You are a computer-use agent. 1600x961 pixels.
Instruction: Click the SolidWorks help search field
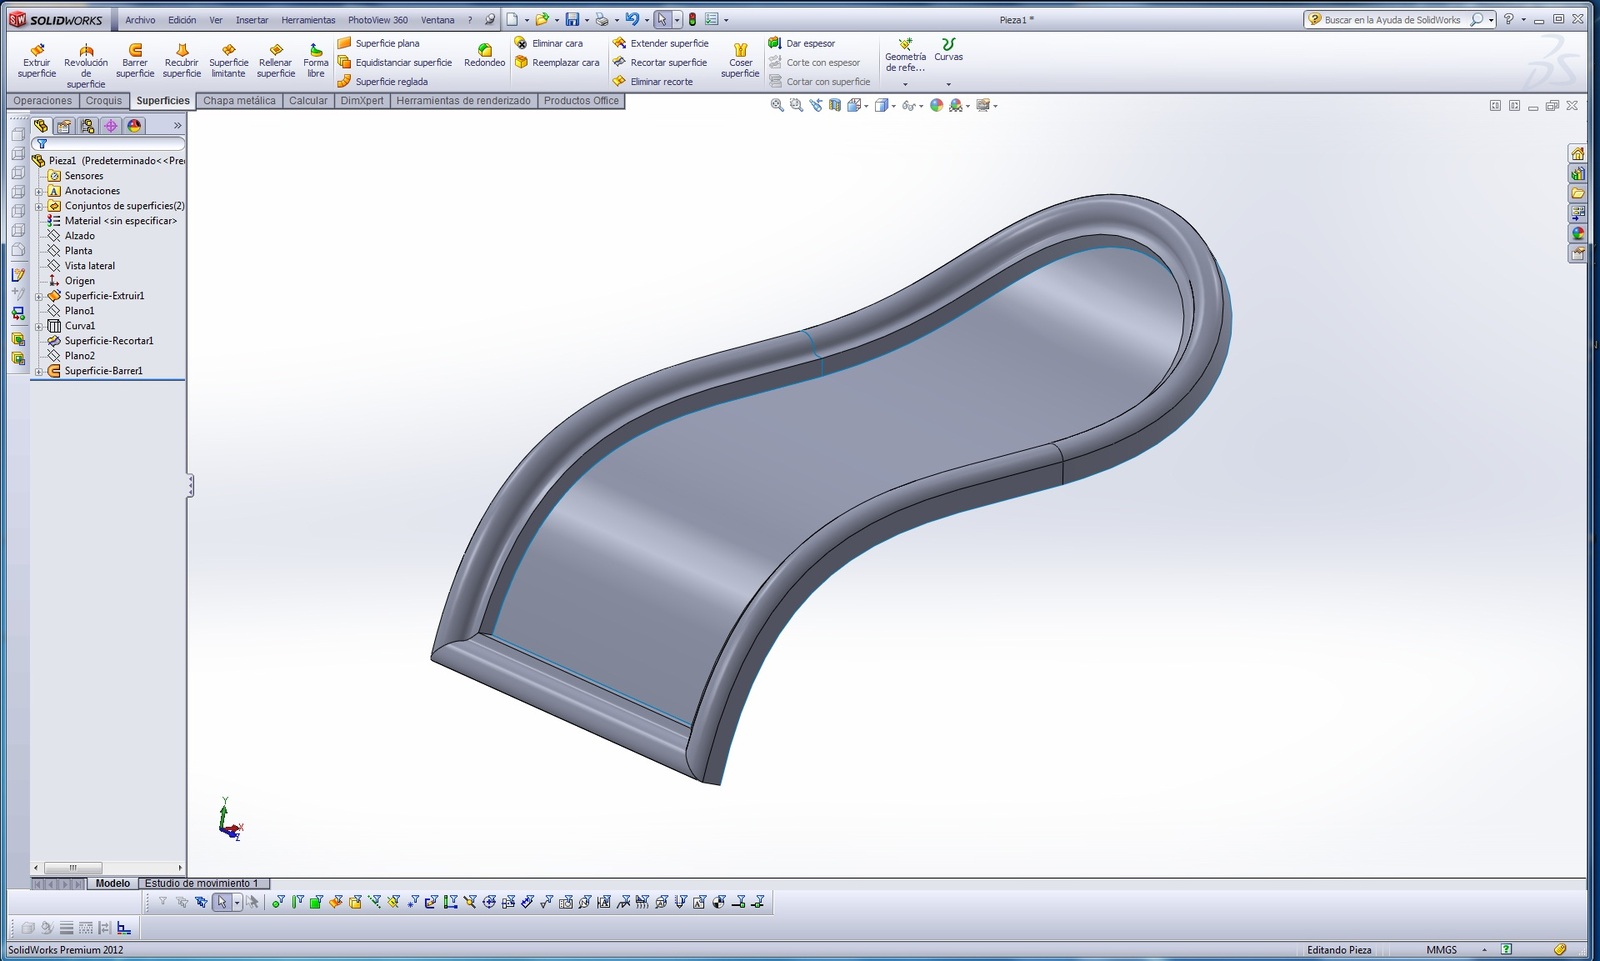point(1392,20)
